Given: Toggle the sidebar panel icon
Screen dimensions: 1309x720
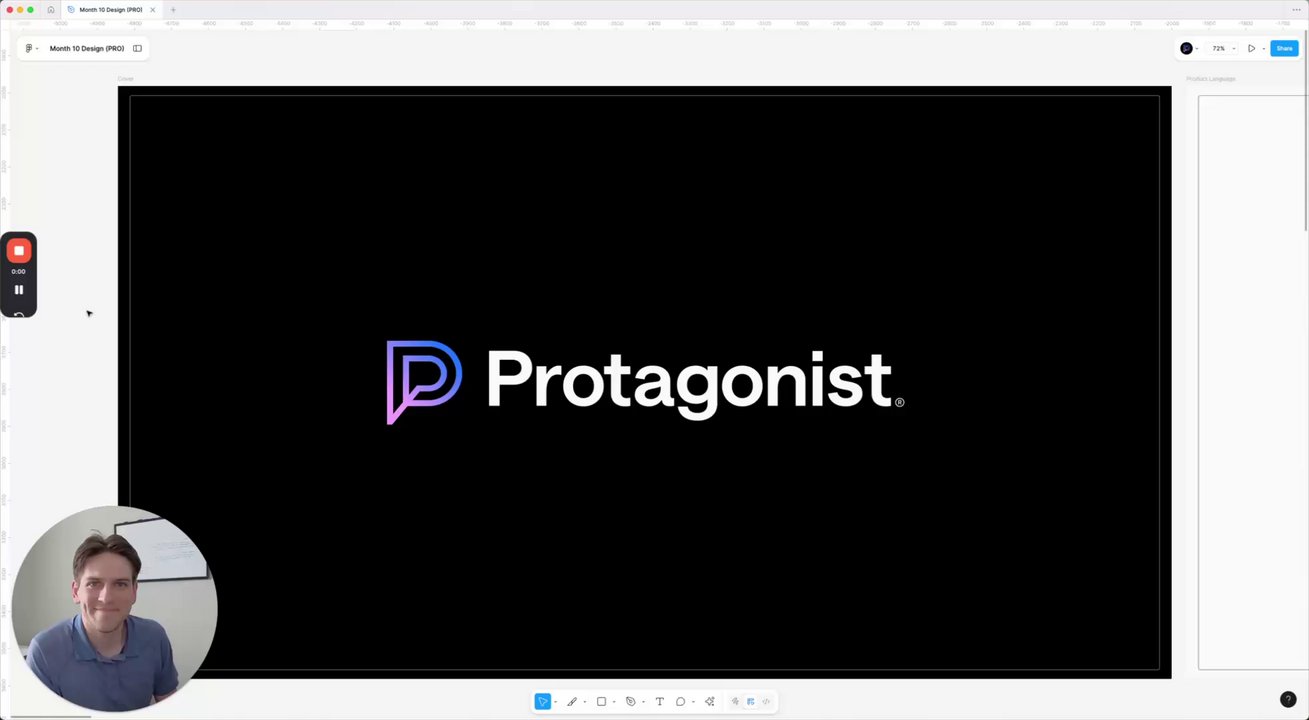Looking at the screenshot, I should tap(137, 48).
